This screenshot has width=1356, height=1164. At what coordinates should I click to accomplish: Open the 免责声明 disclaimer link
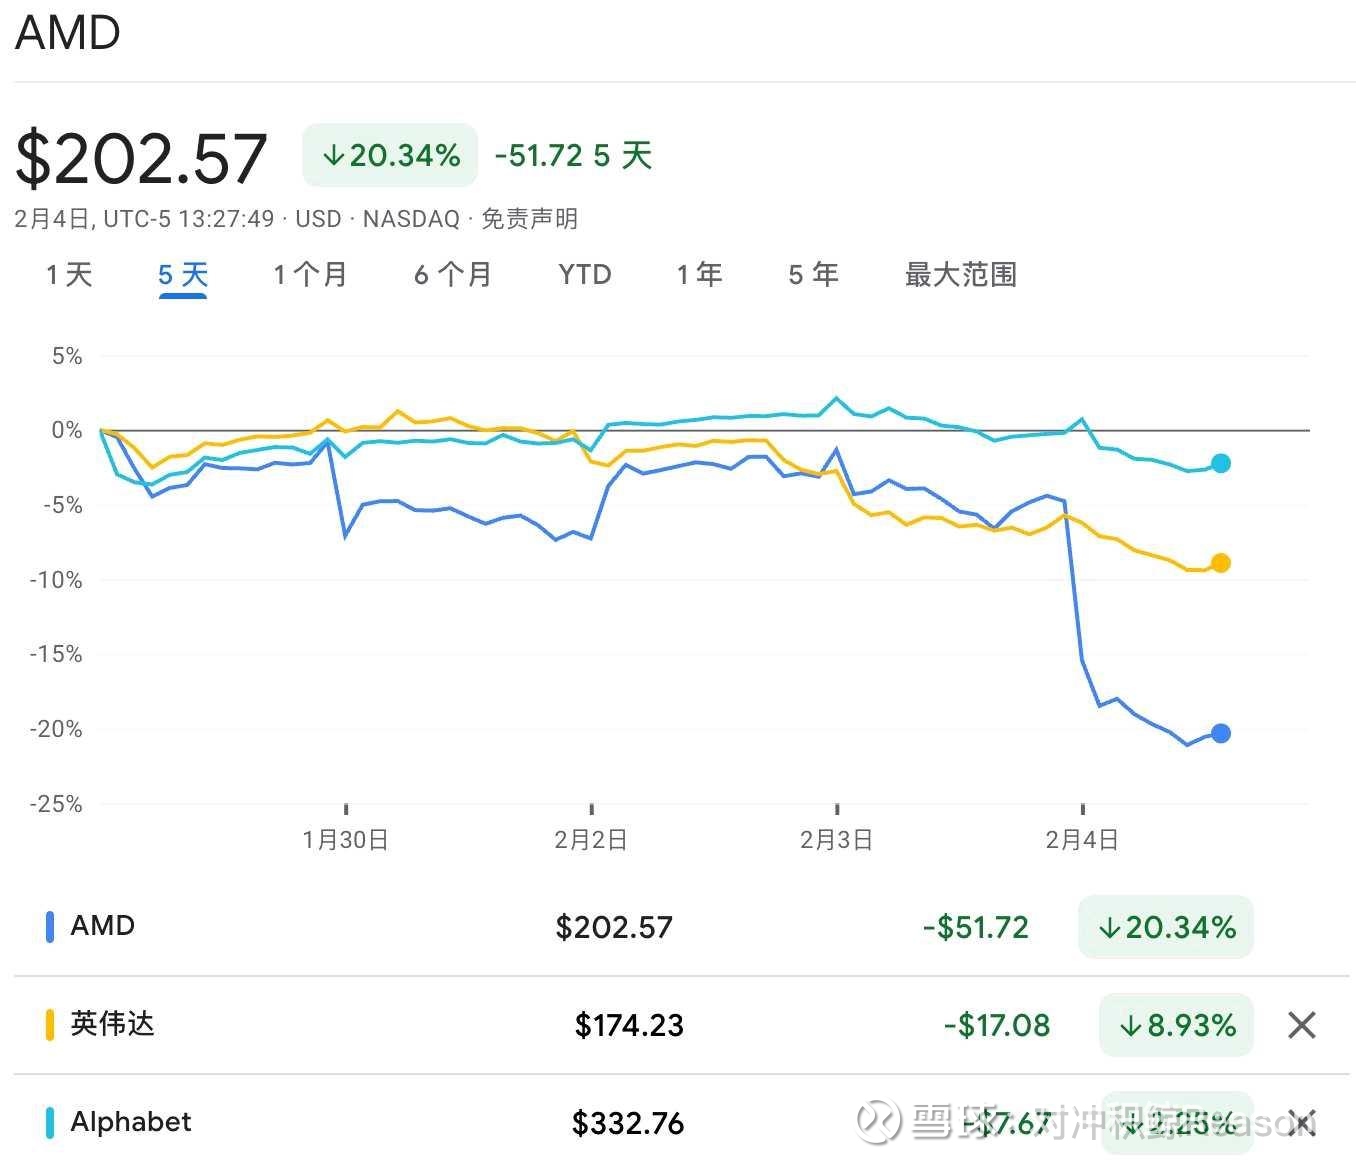[530, 219]
